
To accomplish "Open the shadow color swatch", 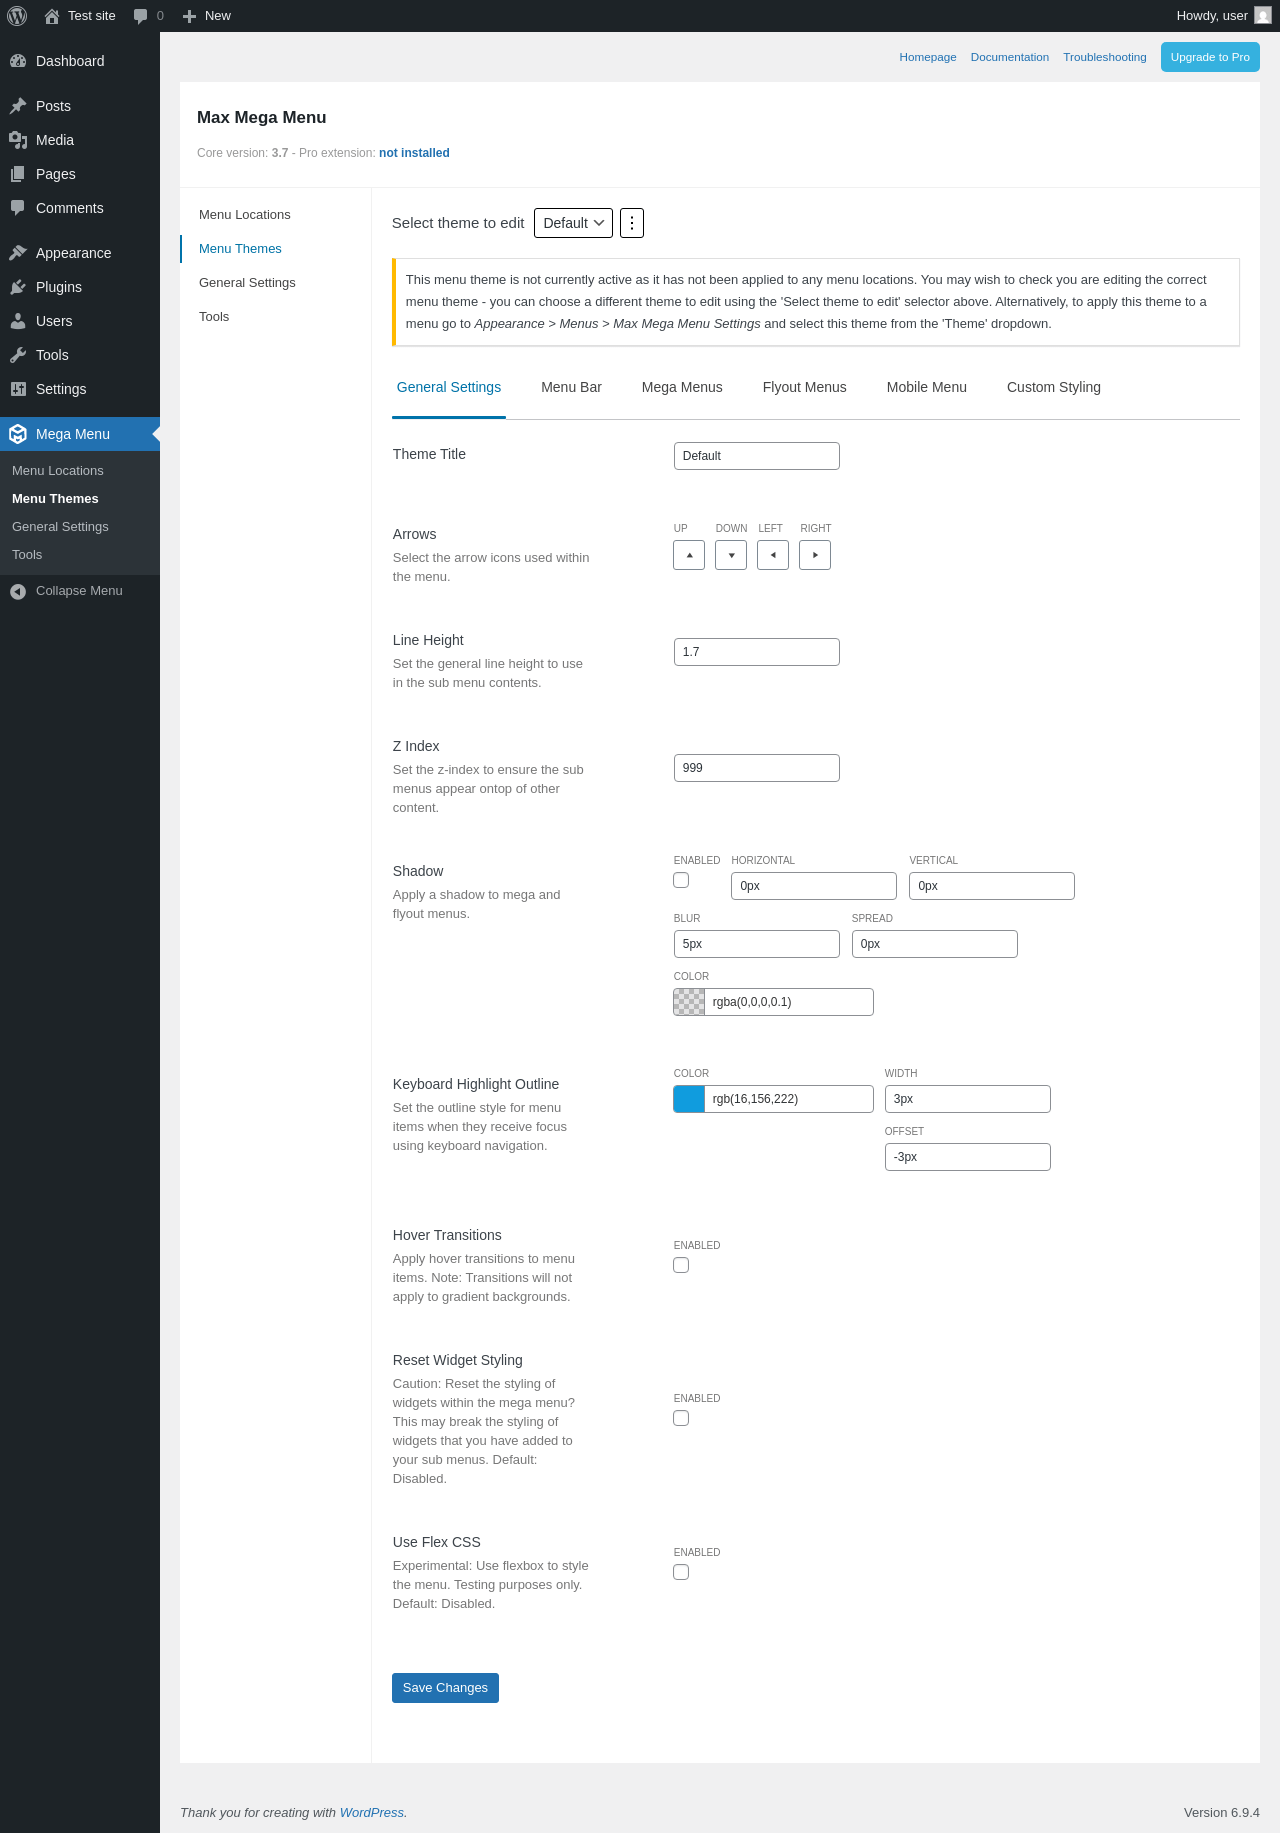I will point(689,1002).
